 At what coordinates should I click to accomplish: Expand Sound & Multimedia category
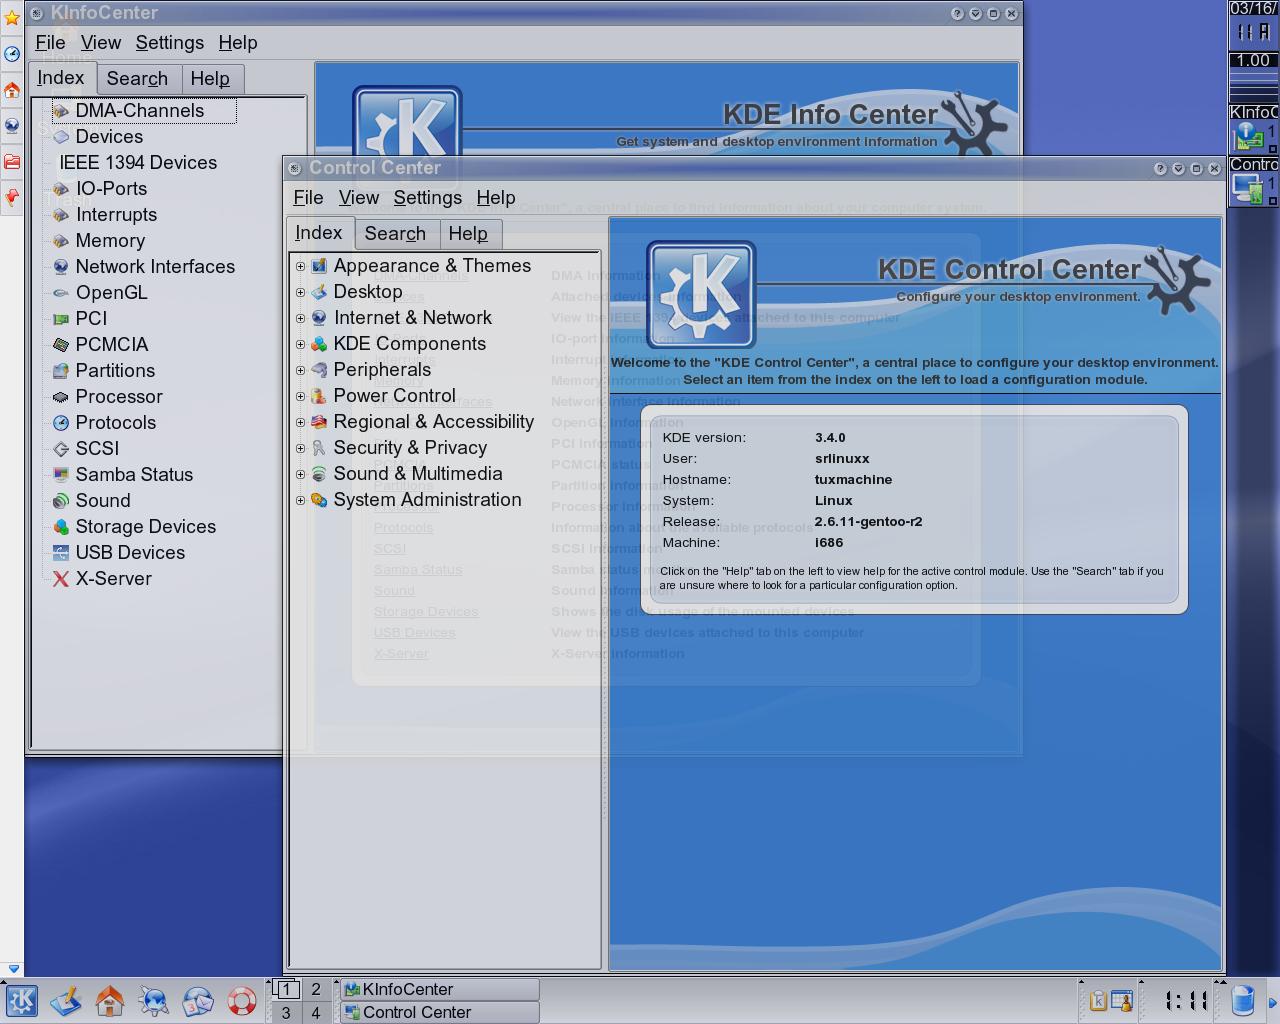coord(300,474)
